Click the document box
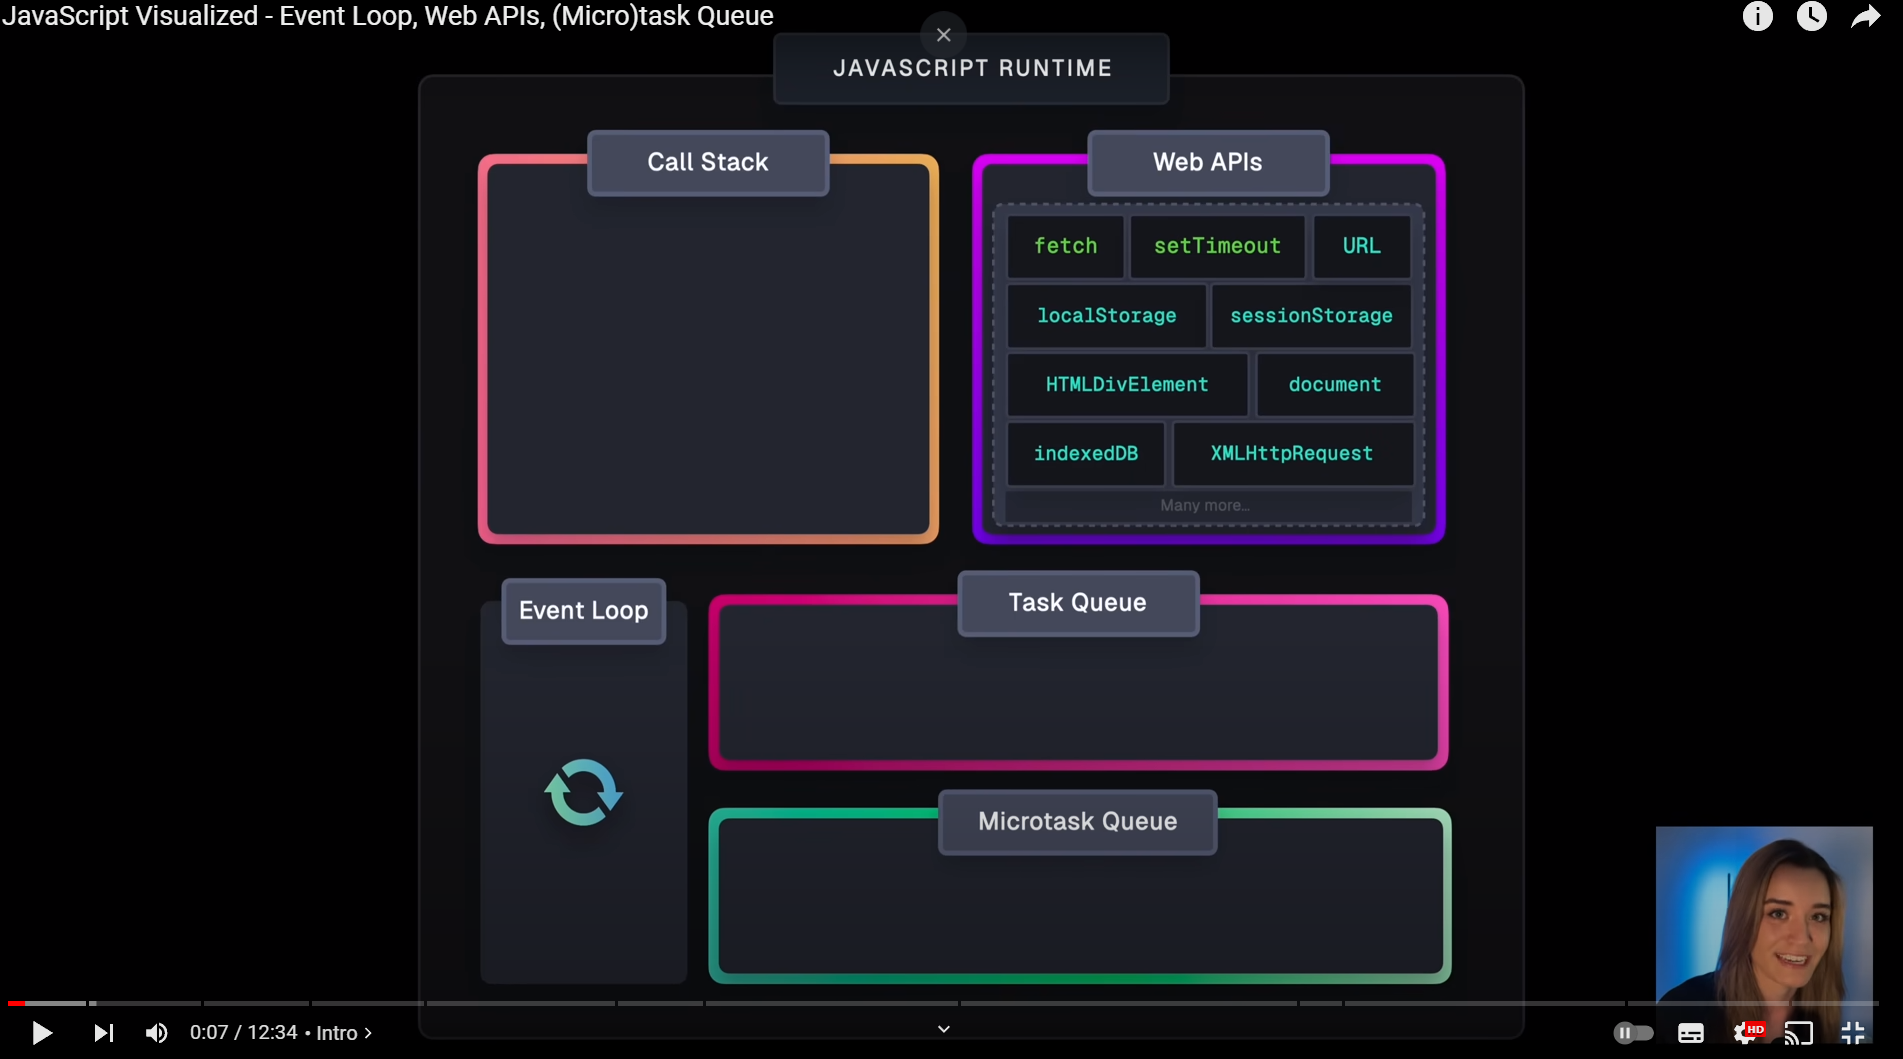 [x=1334, y=385]
